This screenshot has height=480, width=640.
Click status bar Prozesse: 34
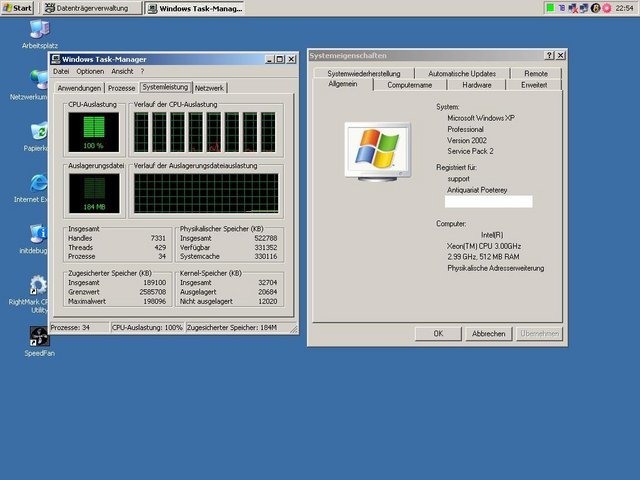pyautogui.click(x=79, y=327)
